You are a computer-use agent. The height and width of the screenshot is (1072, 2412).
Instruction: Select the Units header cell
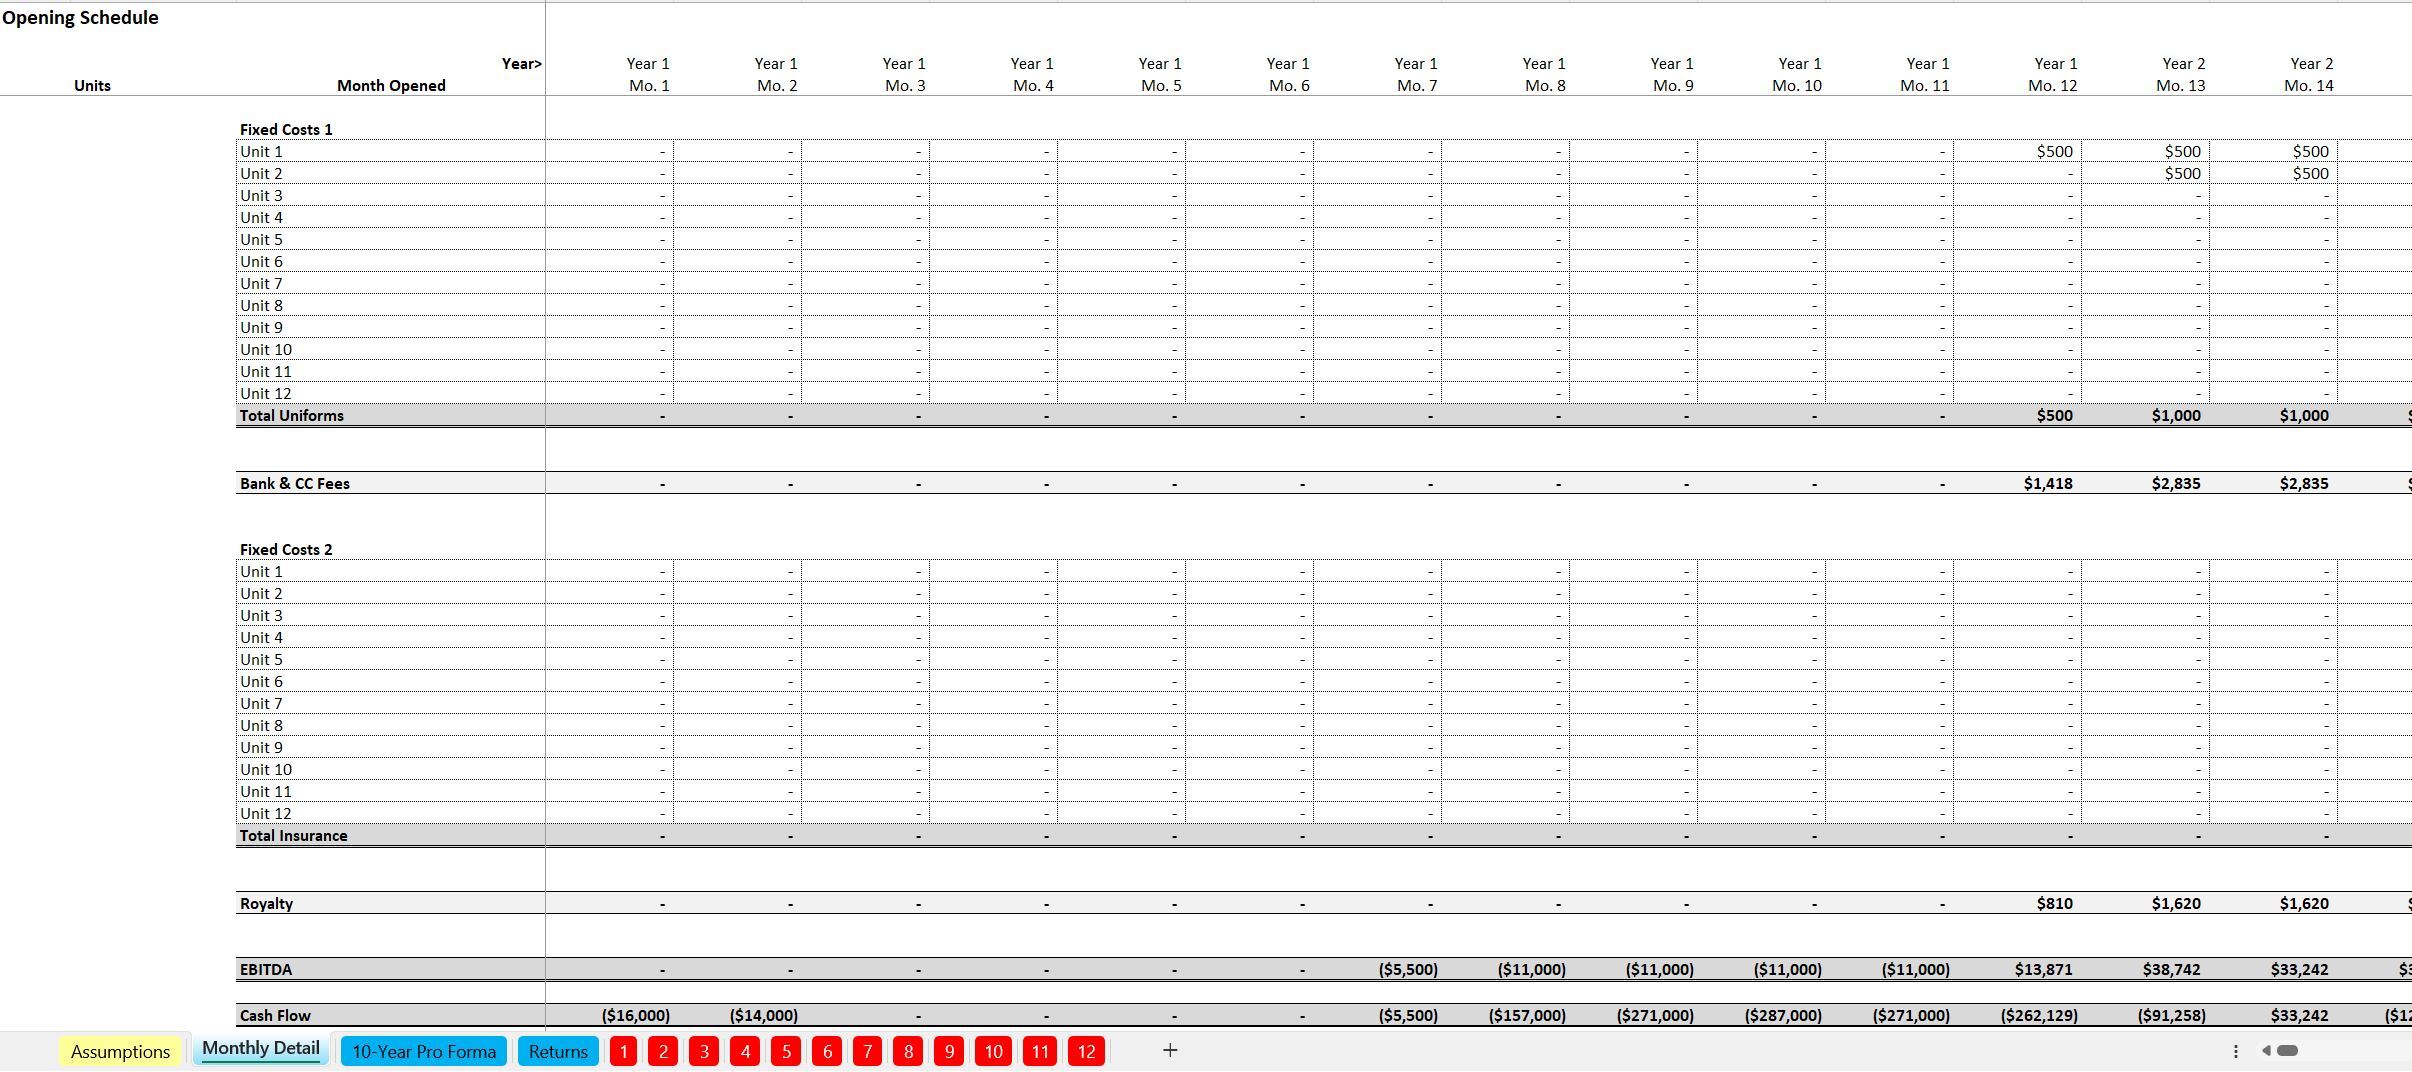click(92, 85)
